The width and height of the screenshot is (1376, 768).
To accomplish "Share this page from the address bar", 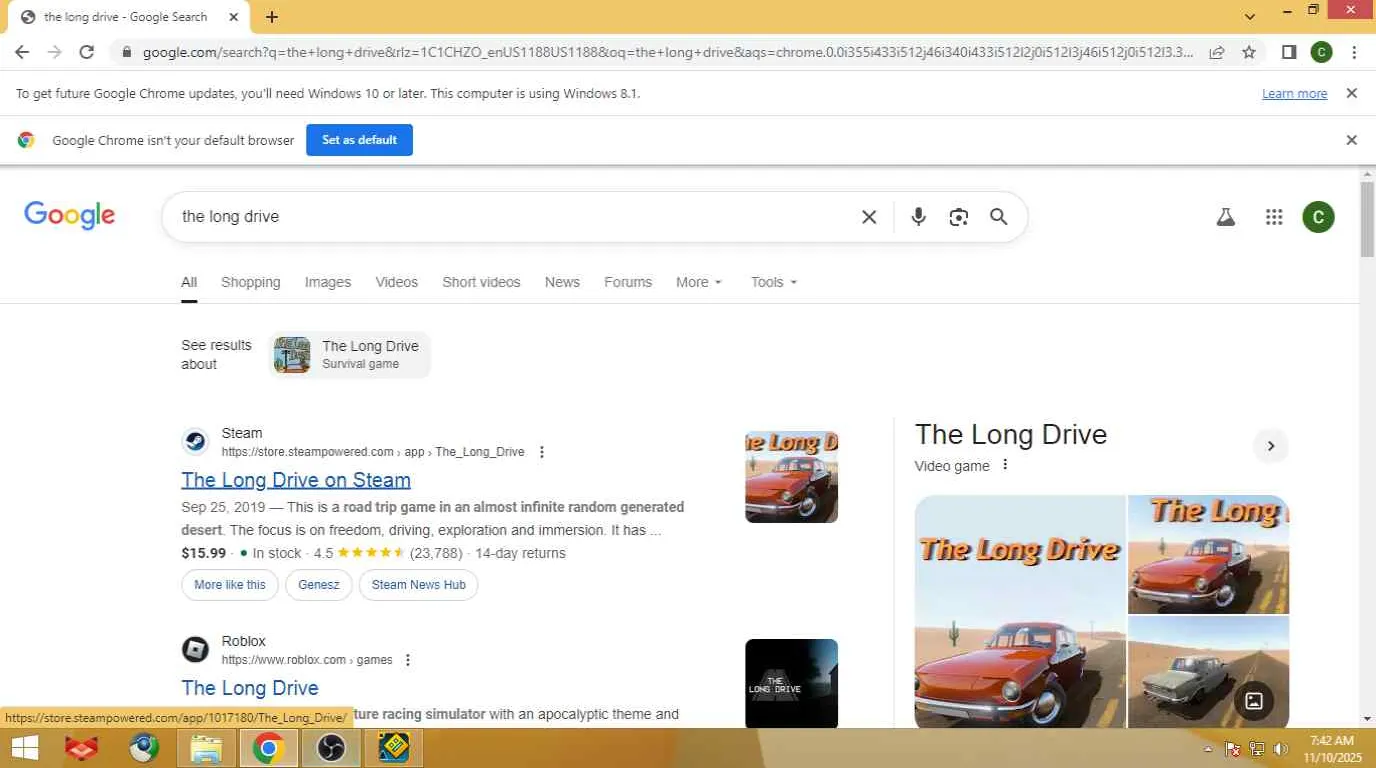I will (1217, 52).
